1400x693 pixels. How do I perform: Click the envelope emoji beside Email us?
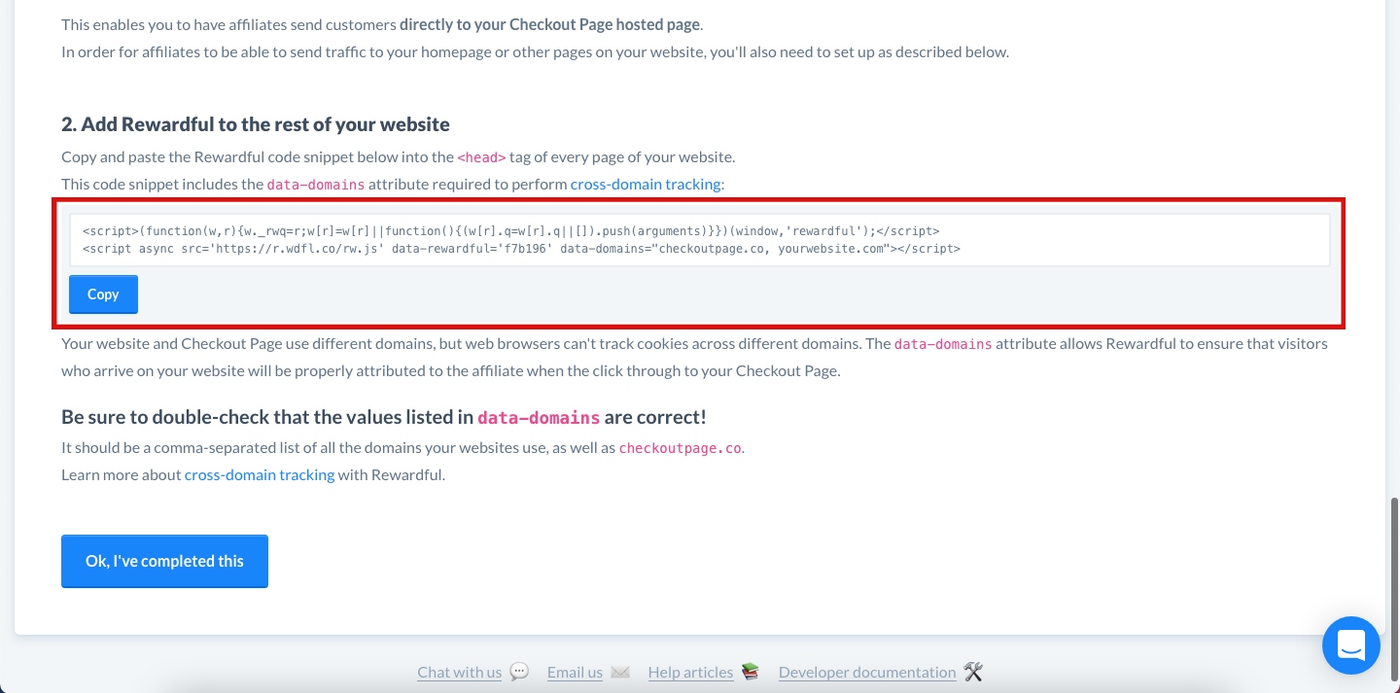click(x=620, y=672)
